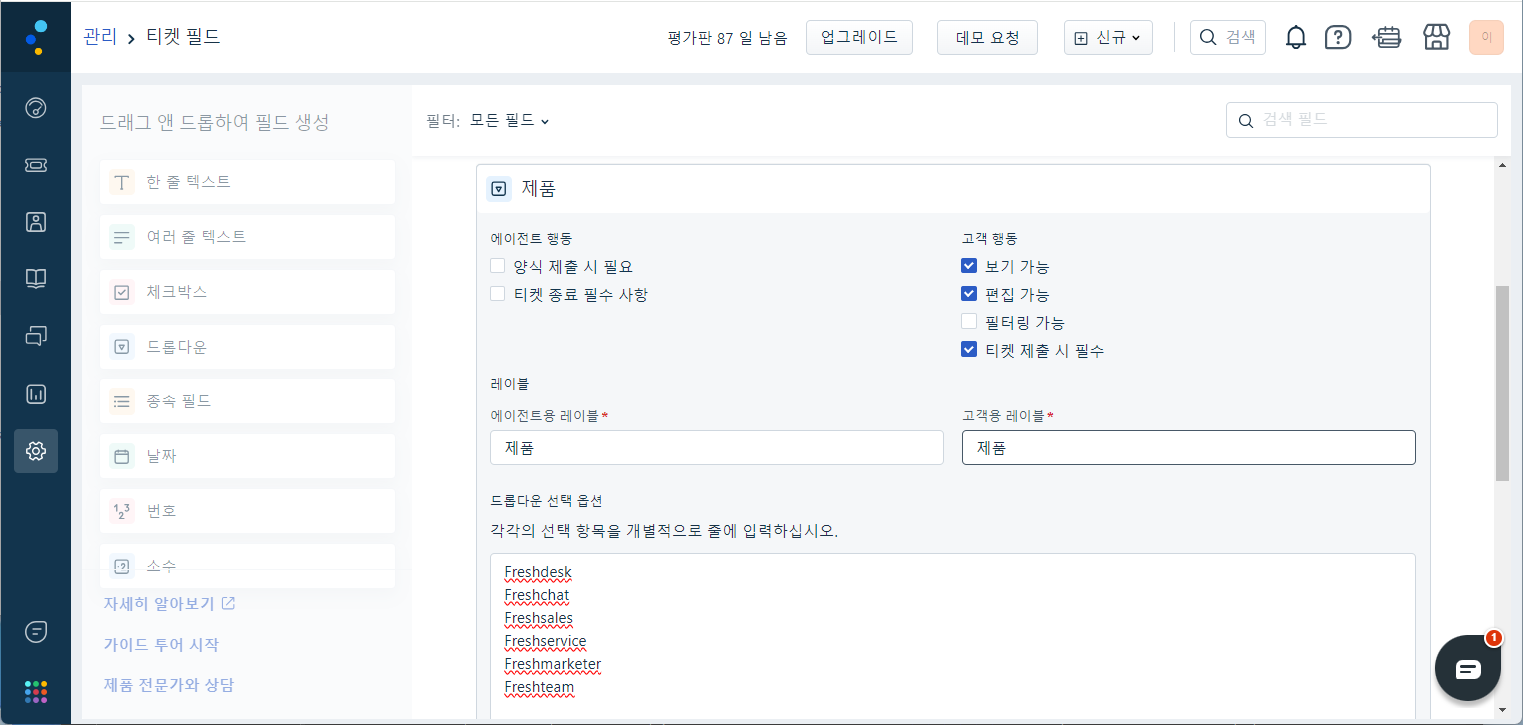1523x725 pixels.
Task: Click the scrollbar down arrow
Action: 1502,709
